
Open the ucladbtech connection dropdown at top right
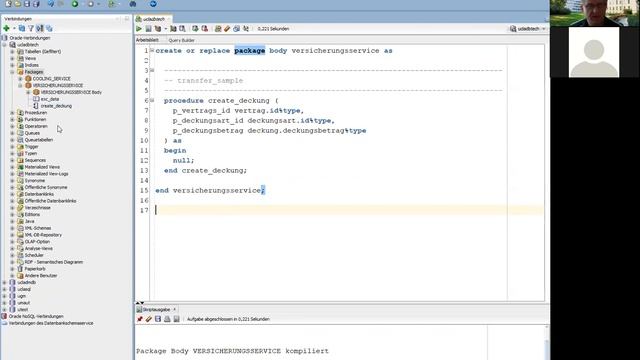point(528,29)
